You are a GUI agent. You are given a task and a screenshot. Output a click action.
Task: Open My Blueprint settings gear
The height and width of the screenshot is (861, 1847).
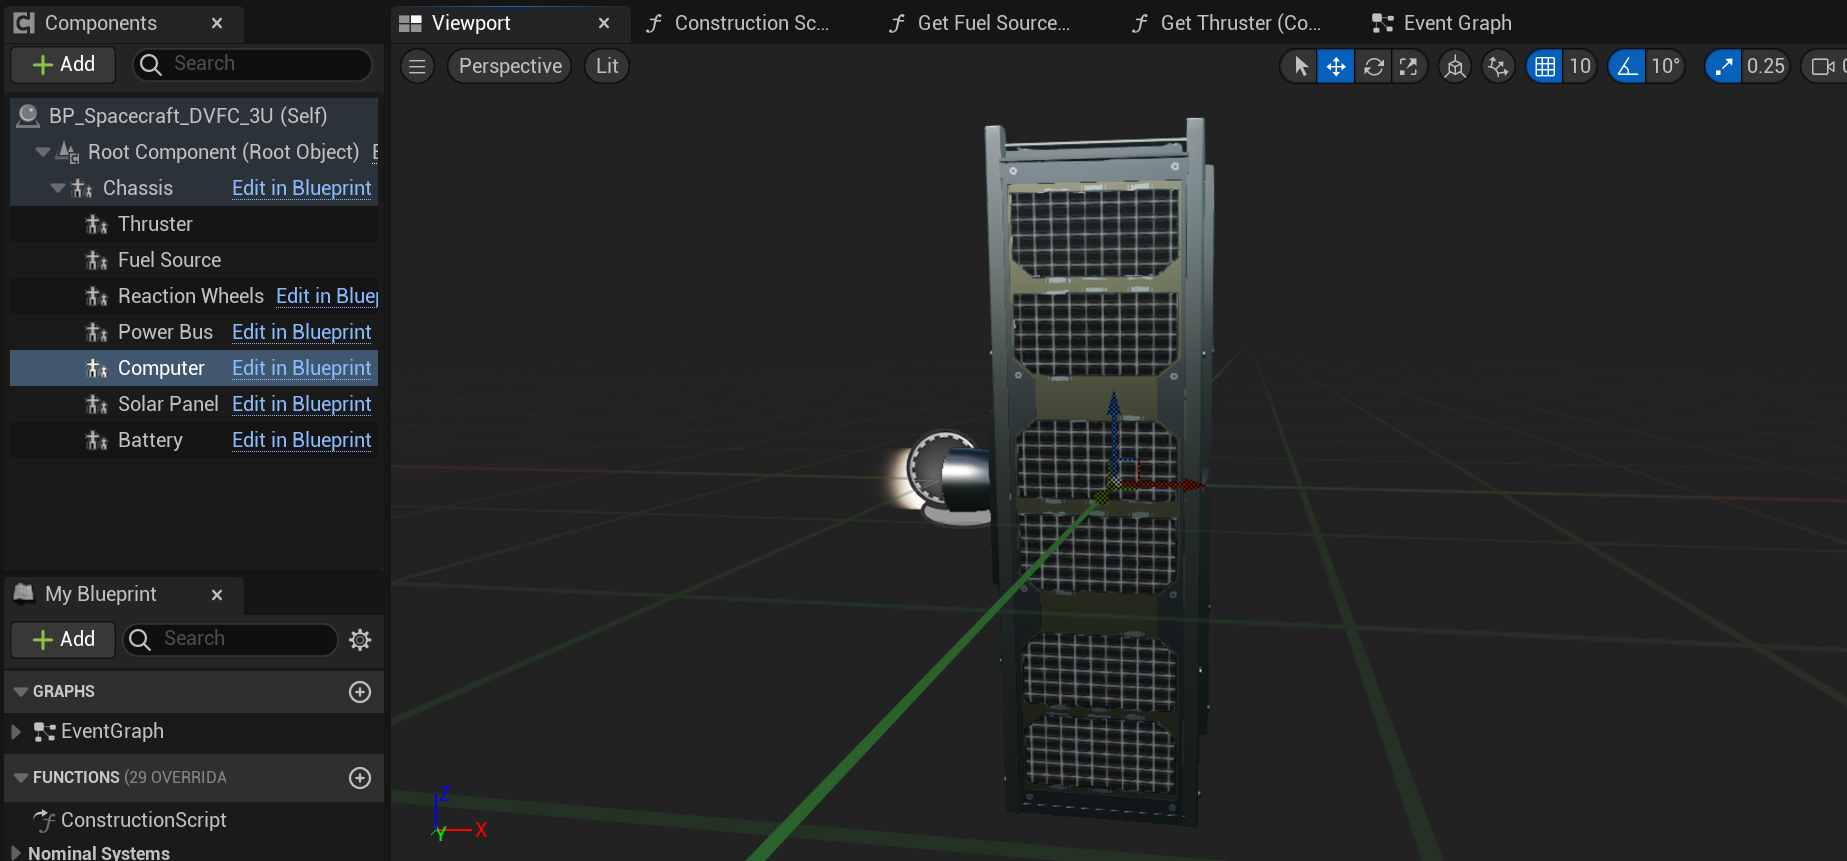360,640
